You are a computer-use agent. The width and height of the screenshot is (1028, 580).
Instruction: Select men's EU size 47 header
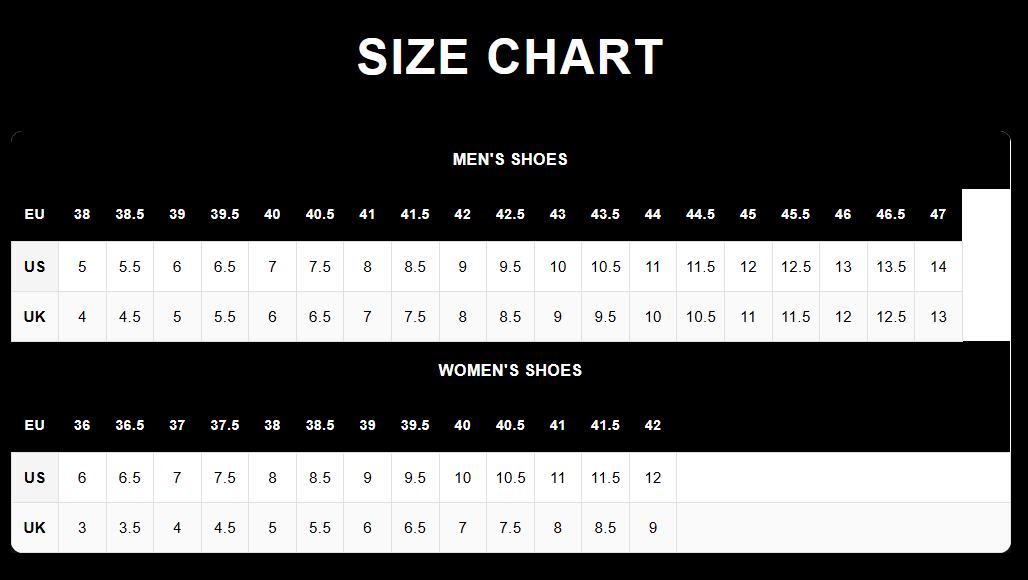938,214
